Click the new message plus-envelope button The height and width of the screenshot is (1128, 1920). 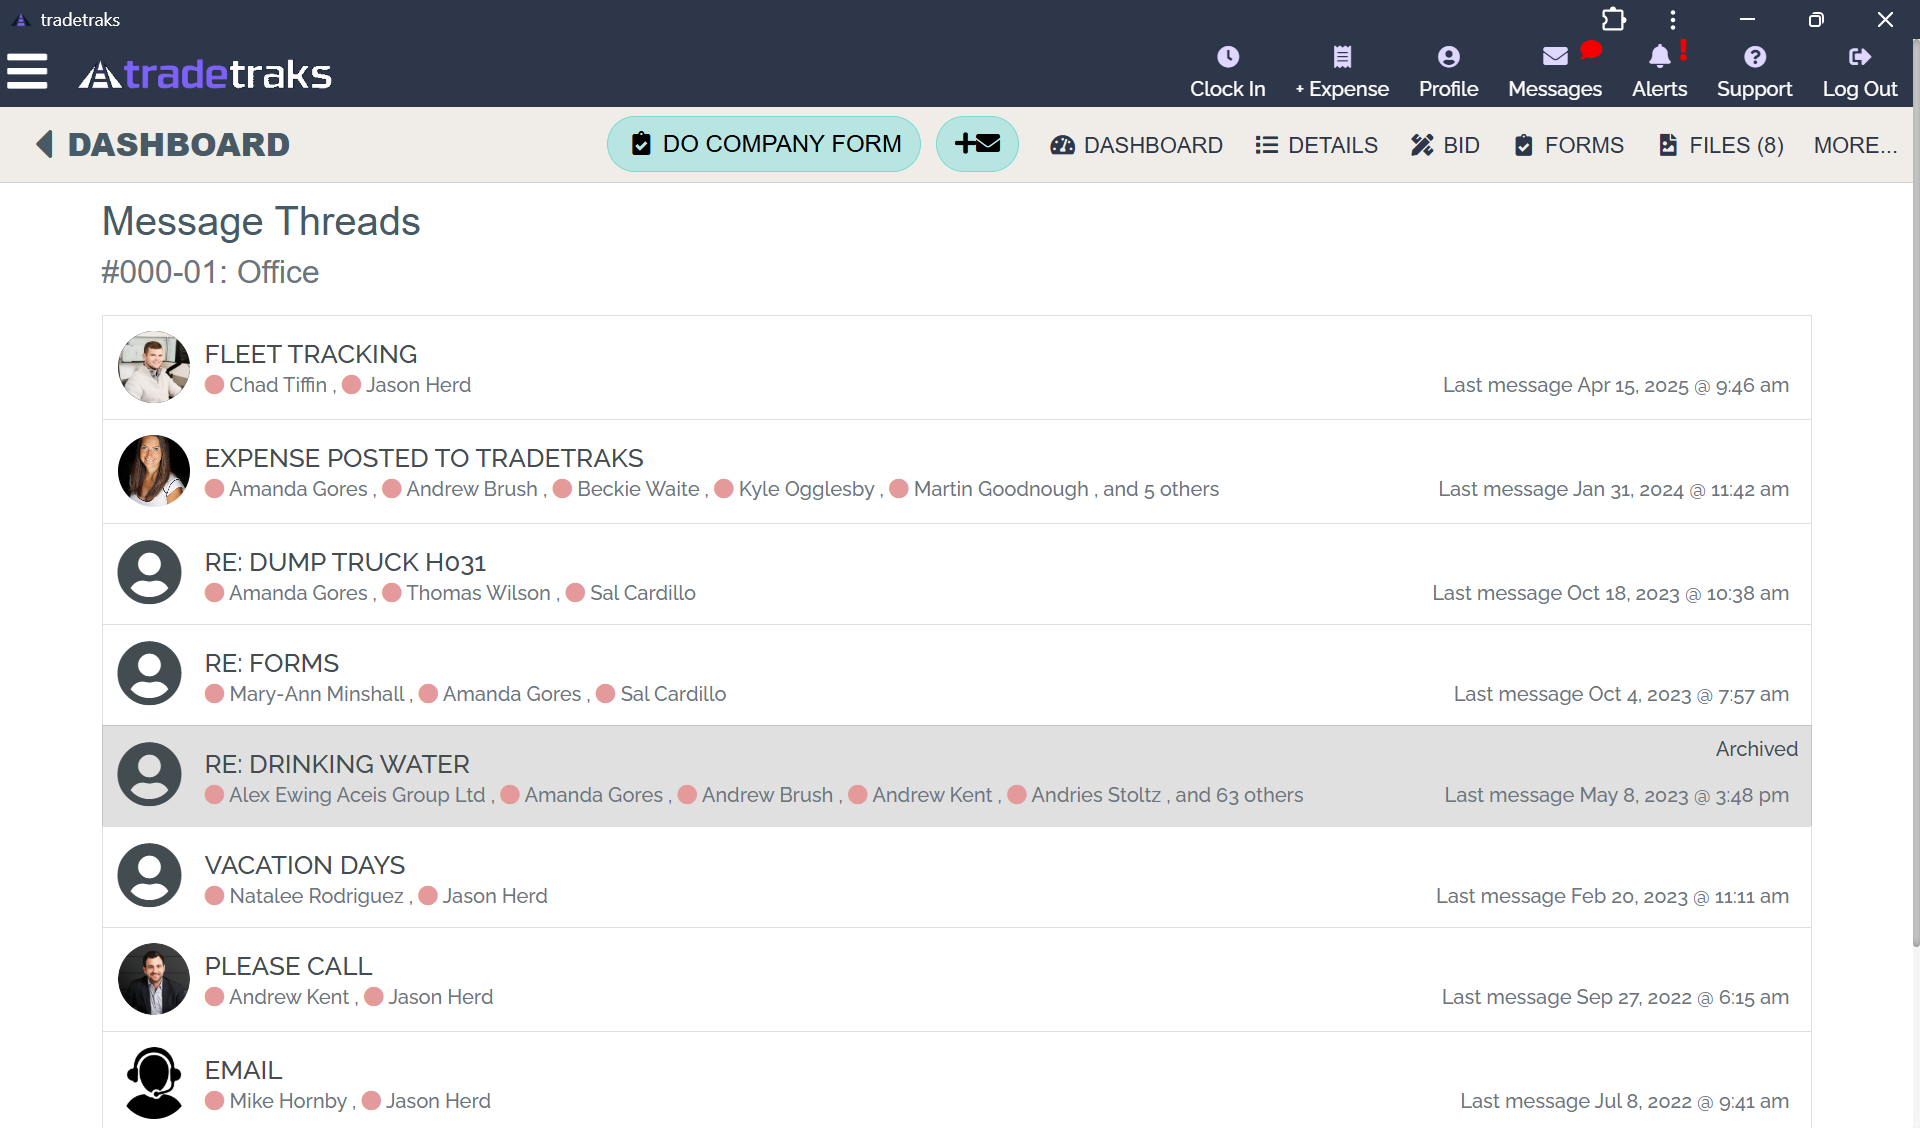tap(977, 144)
